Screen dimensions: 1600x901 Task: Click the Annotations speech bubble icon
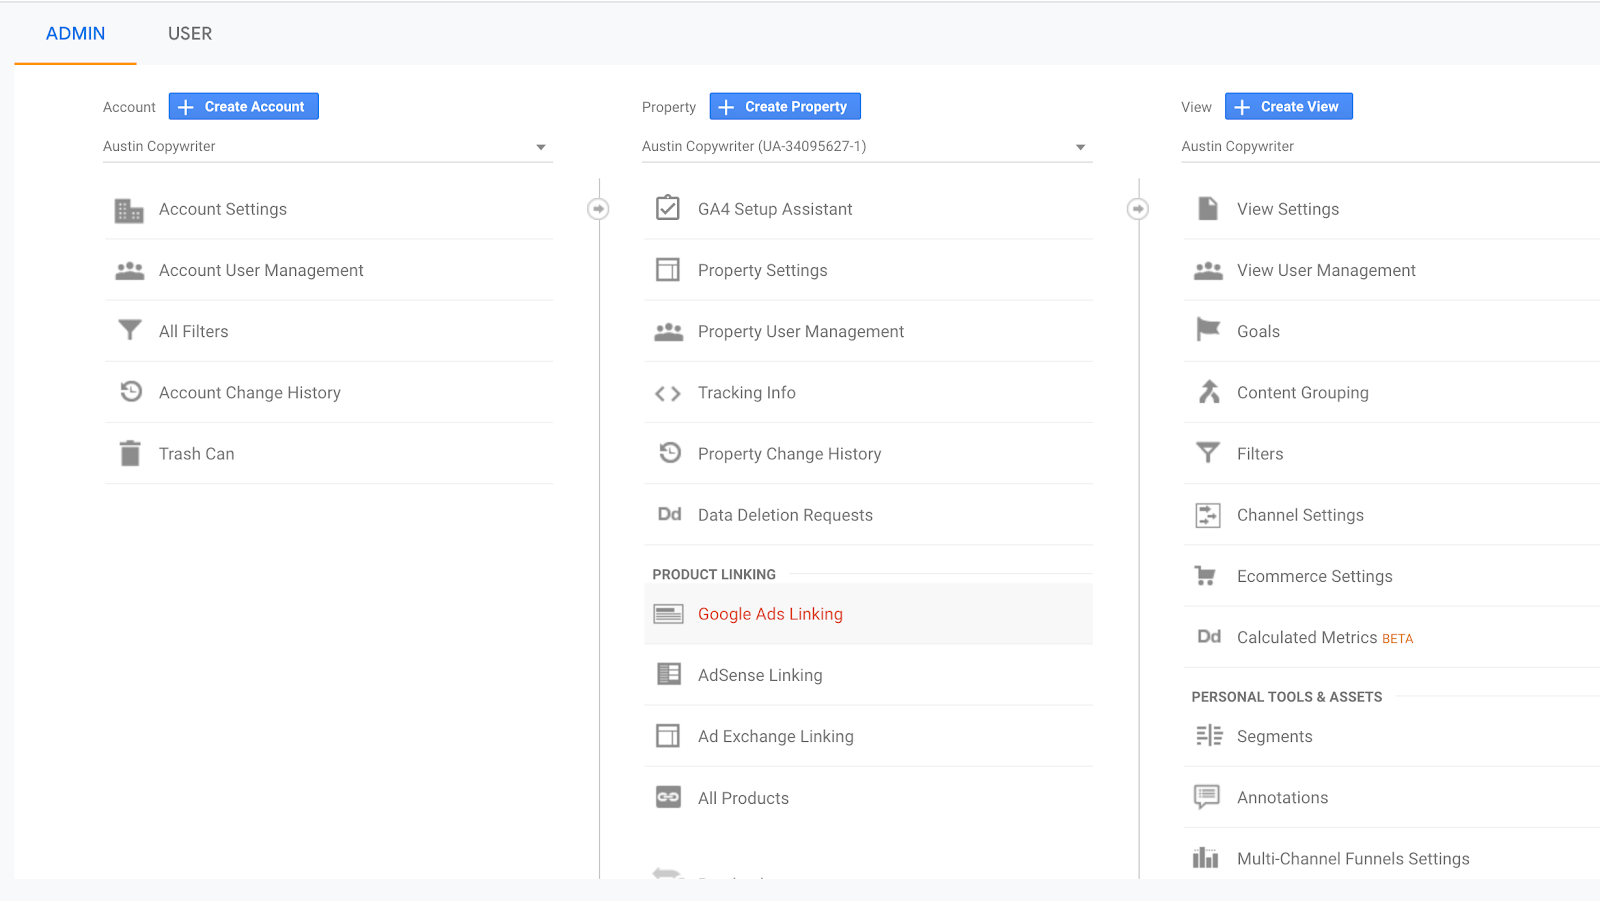coord(1207,797)
